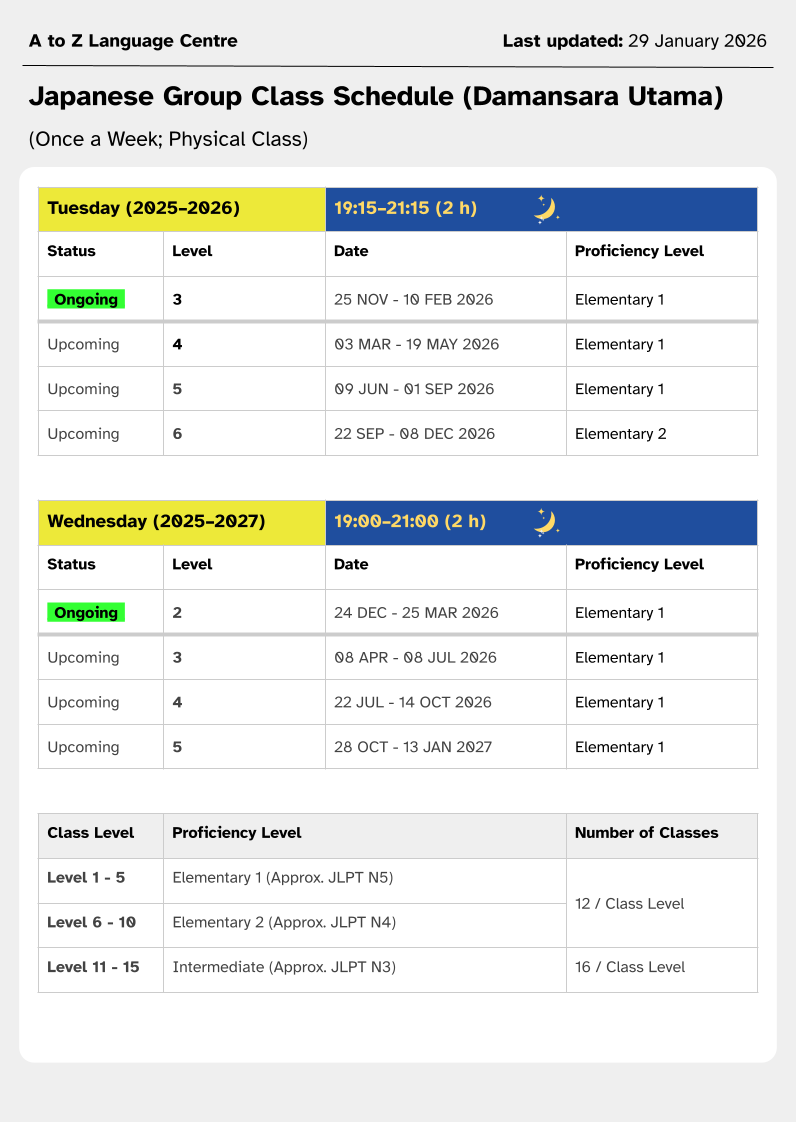Screen dimensions: 796x1122
Task: Pick the 08 APR - 08 JUL 2026 date
Action: click(x=415, y=658)
